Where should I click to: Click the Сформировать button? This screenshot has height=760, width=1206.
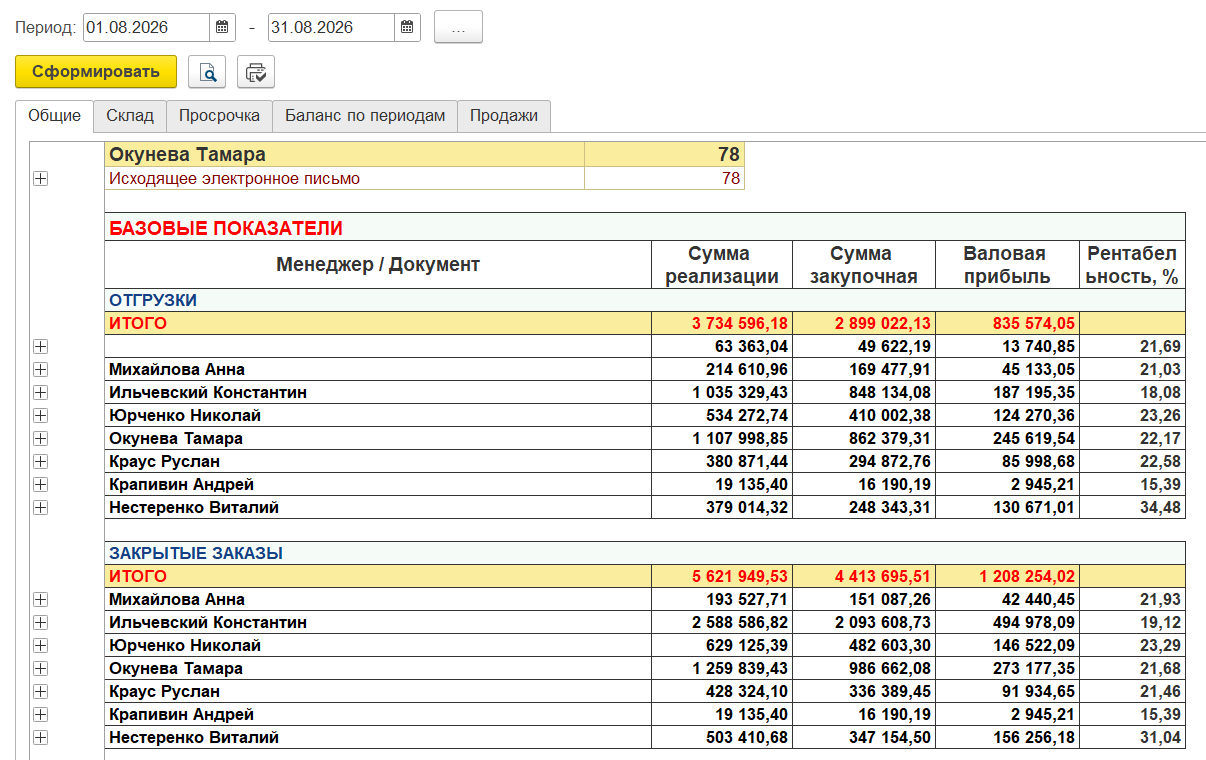coord(96,72)
